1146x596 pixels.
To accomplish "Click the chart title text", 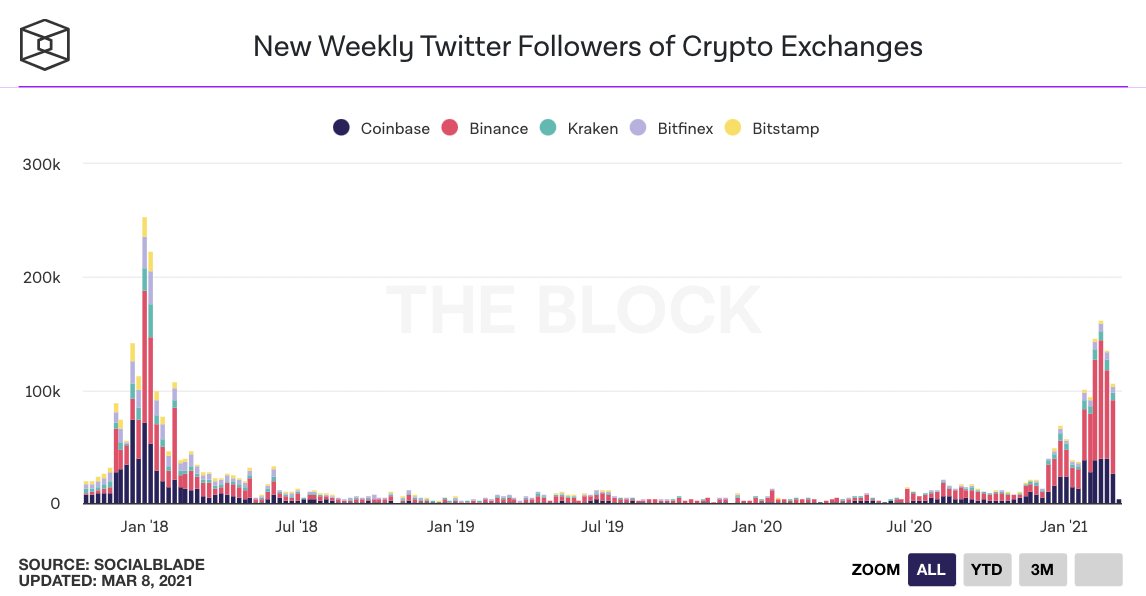I will pos(587,46).
